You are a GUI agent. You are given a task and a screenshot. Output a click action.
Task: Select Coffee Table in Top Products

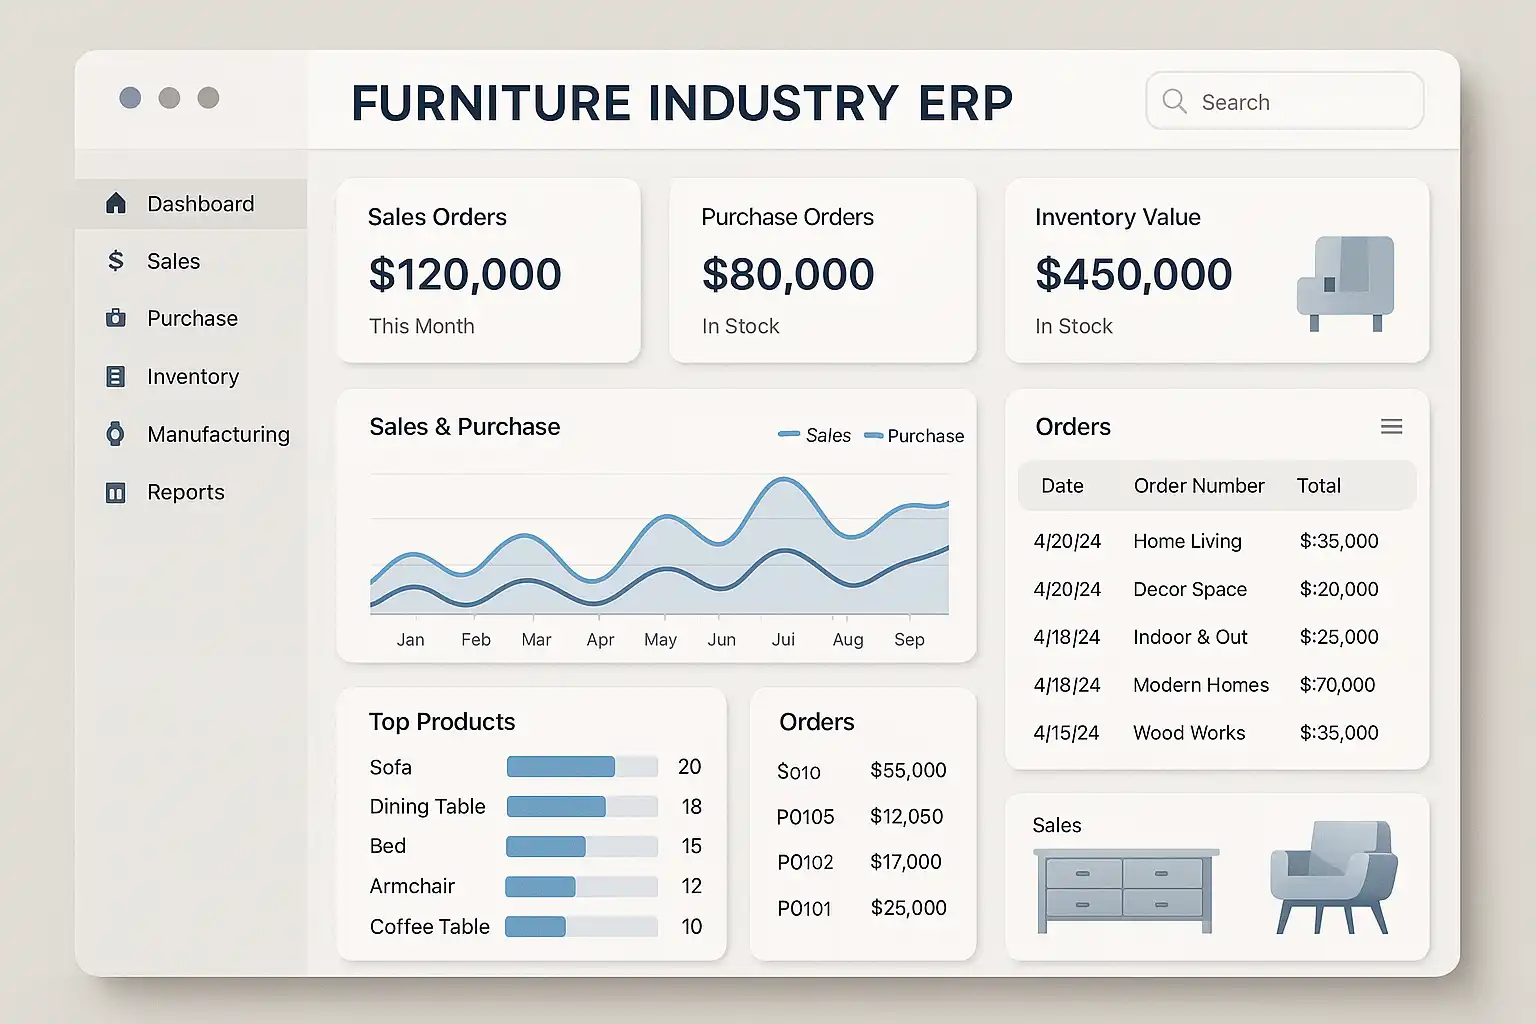430,927
